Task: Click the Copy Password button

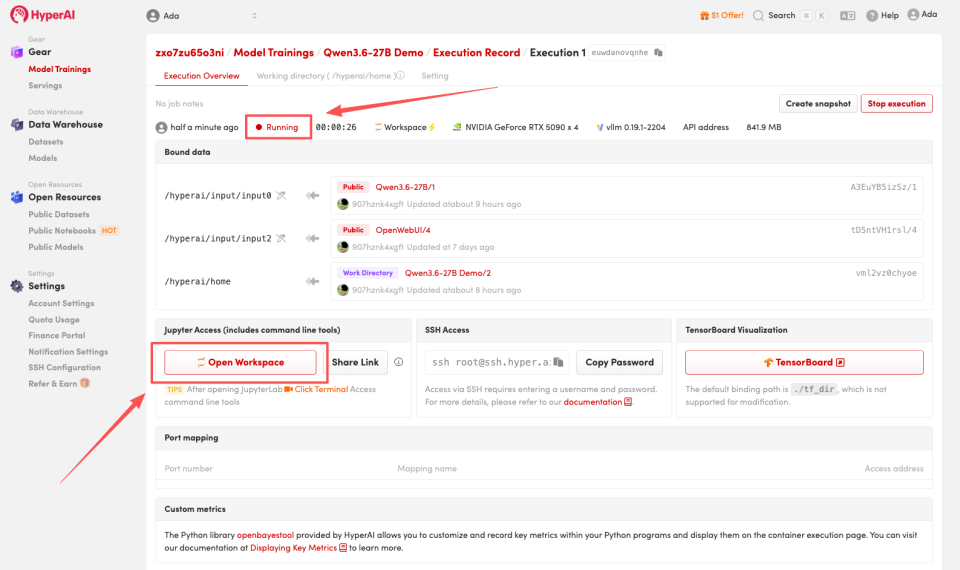Action: click(619, 362)
